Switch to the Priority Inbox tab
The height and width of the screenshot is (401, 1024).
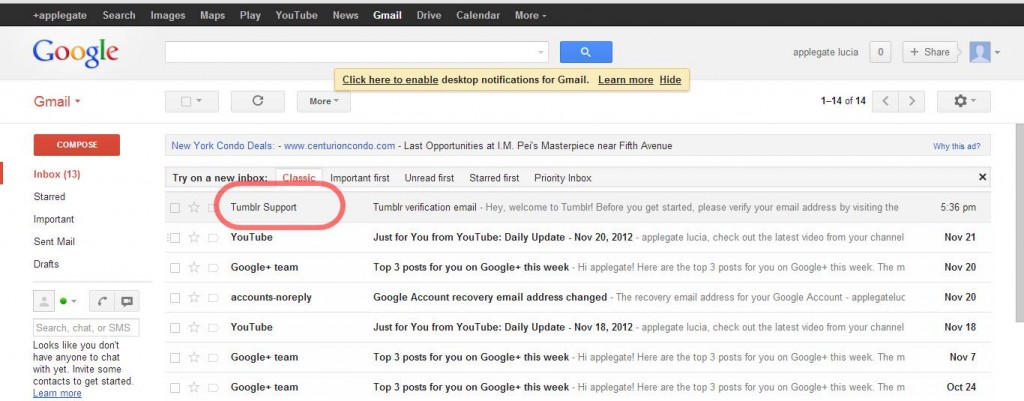[562, 178]
